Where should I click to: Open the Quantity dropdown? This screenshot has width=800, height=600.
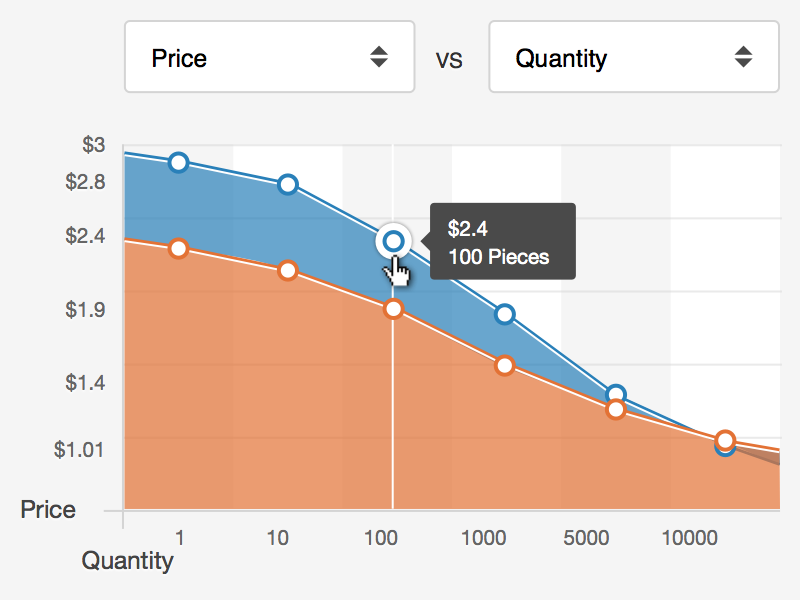pos(633,57)
